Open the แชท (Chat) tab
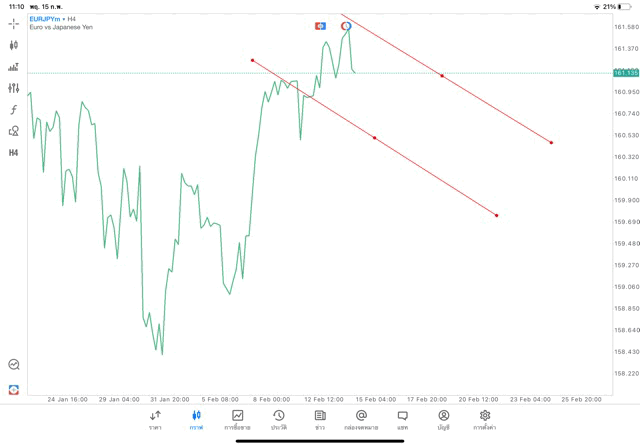640x447 pixels. pos(402,419)
